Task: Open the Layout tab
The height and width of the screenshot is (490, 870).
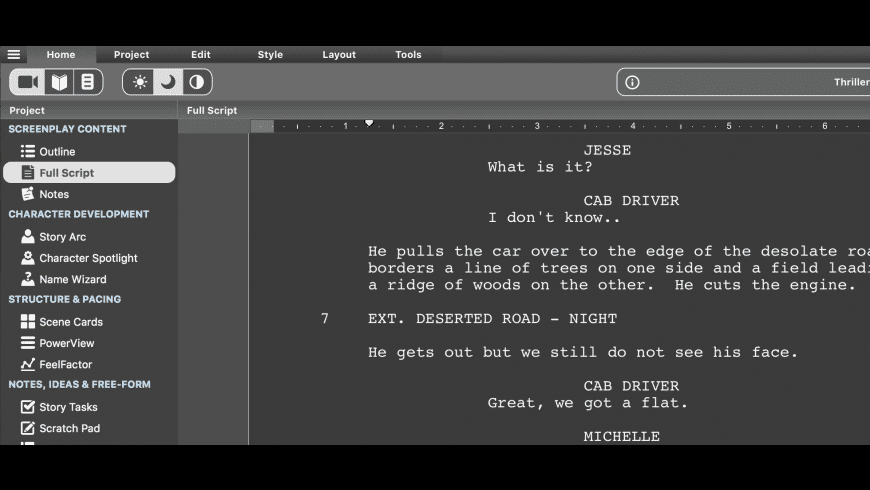Action: coord(339,54)
